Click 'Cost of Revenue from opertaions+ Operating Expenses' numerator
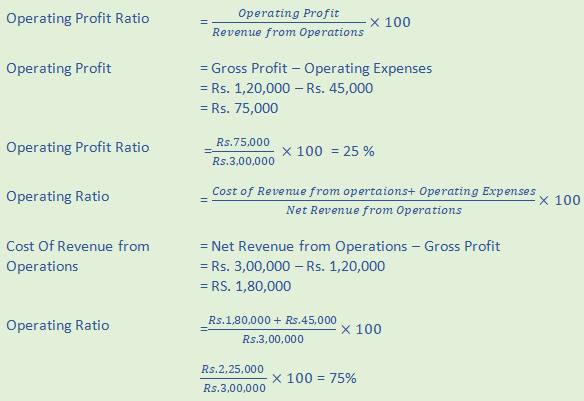Viewport: 584px width, 401px height. [374, 191]
